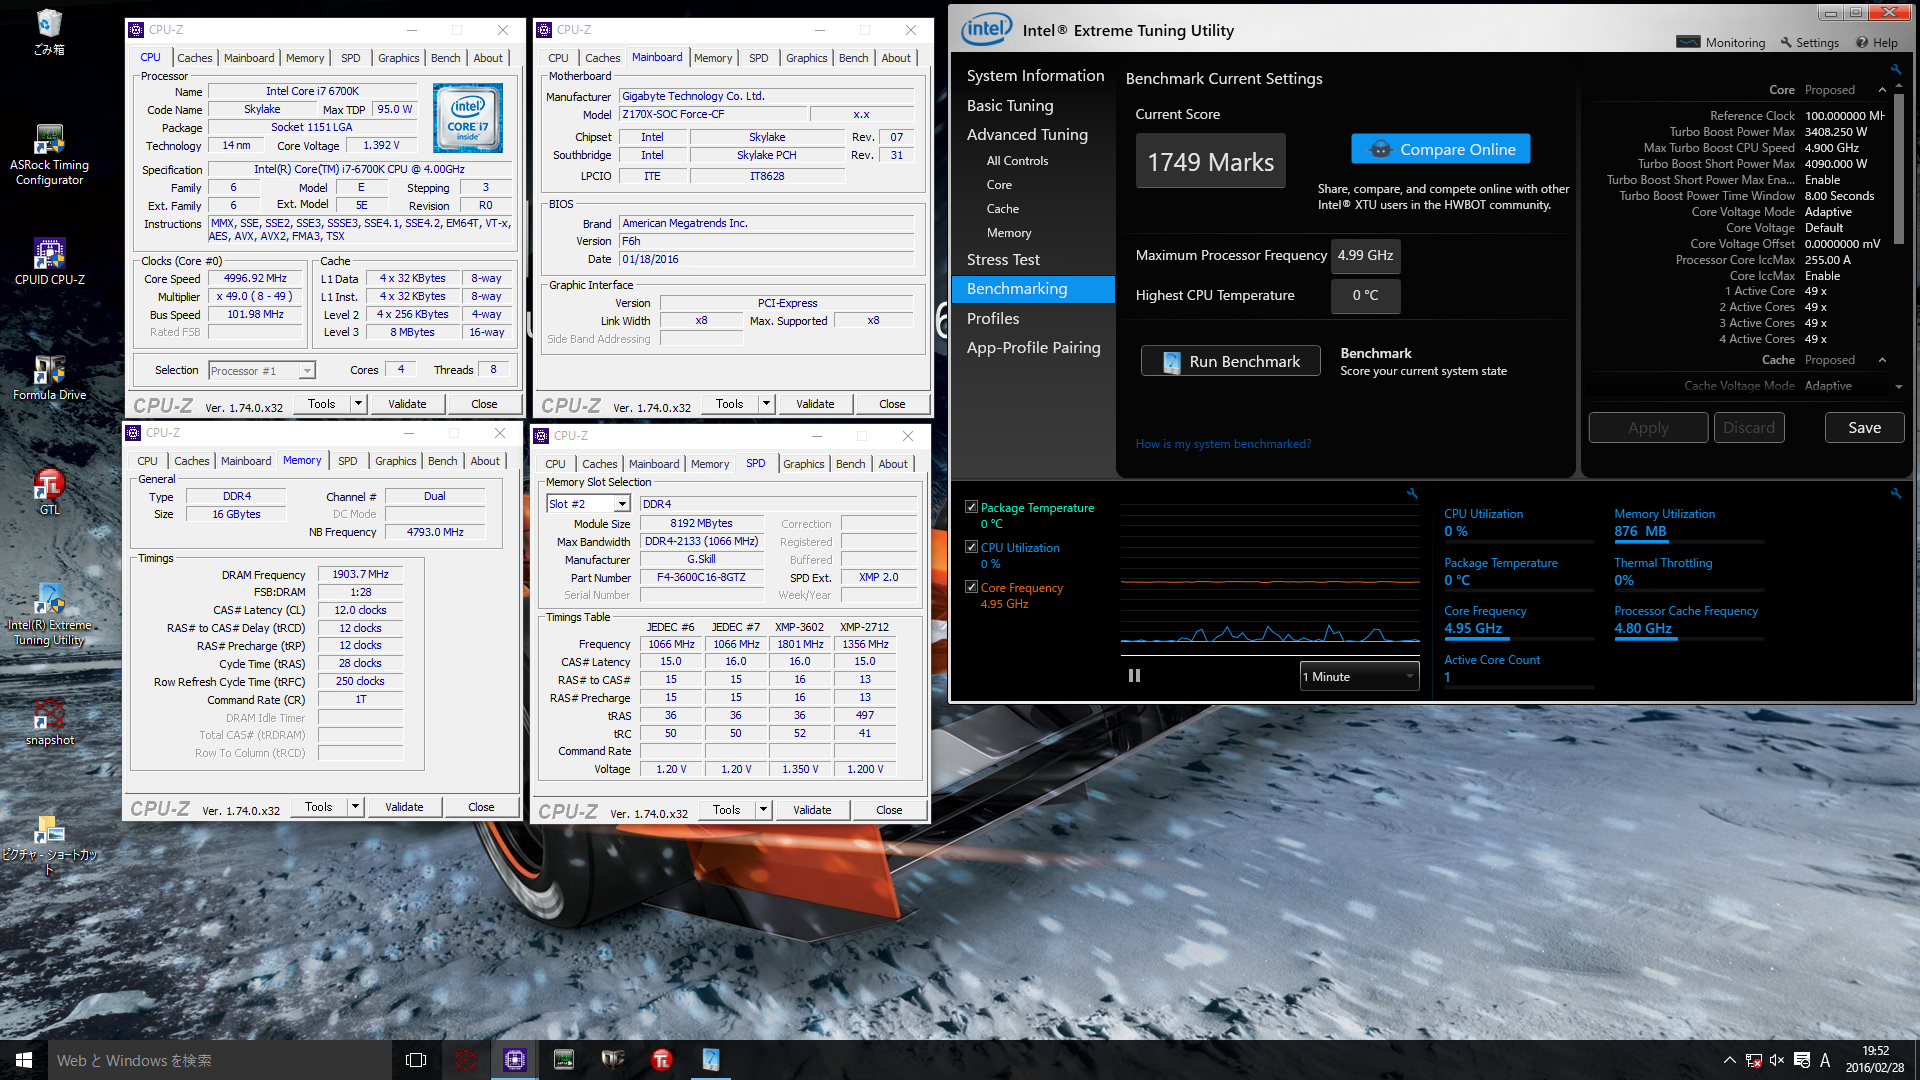Click the Intel XTU taskbar icon

pyautogui.click(x=710, y=1060)
